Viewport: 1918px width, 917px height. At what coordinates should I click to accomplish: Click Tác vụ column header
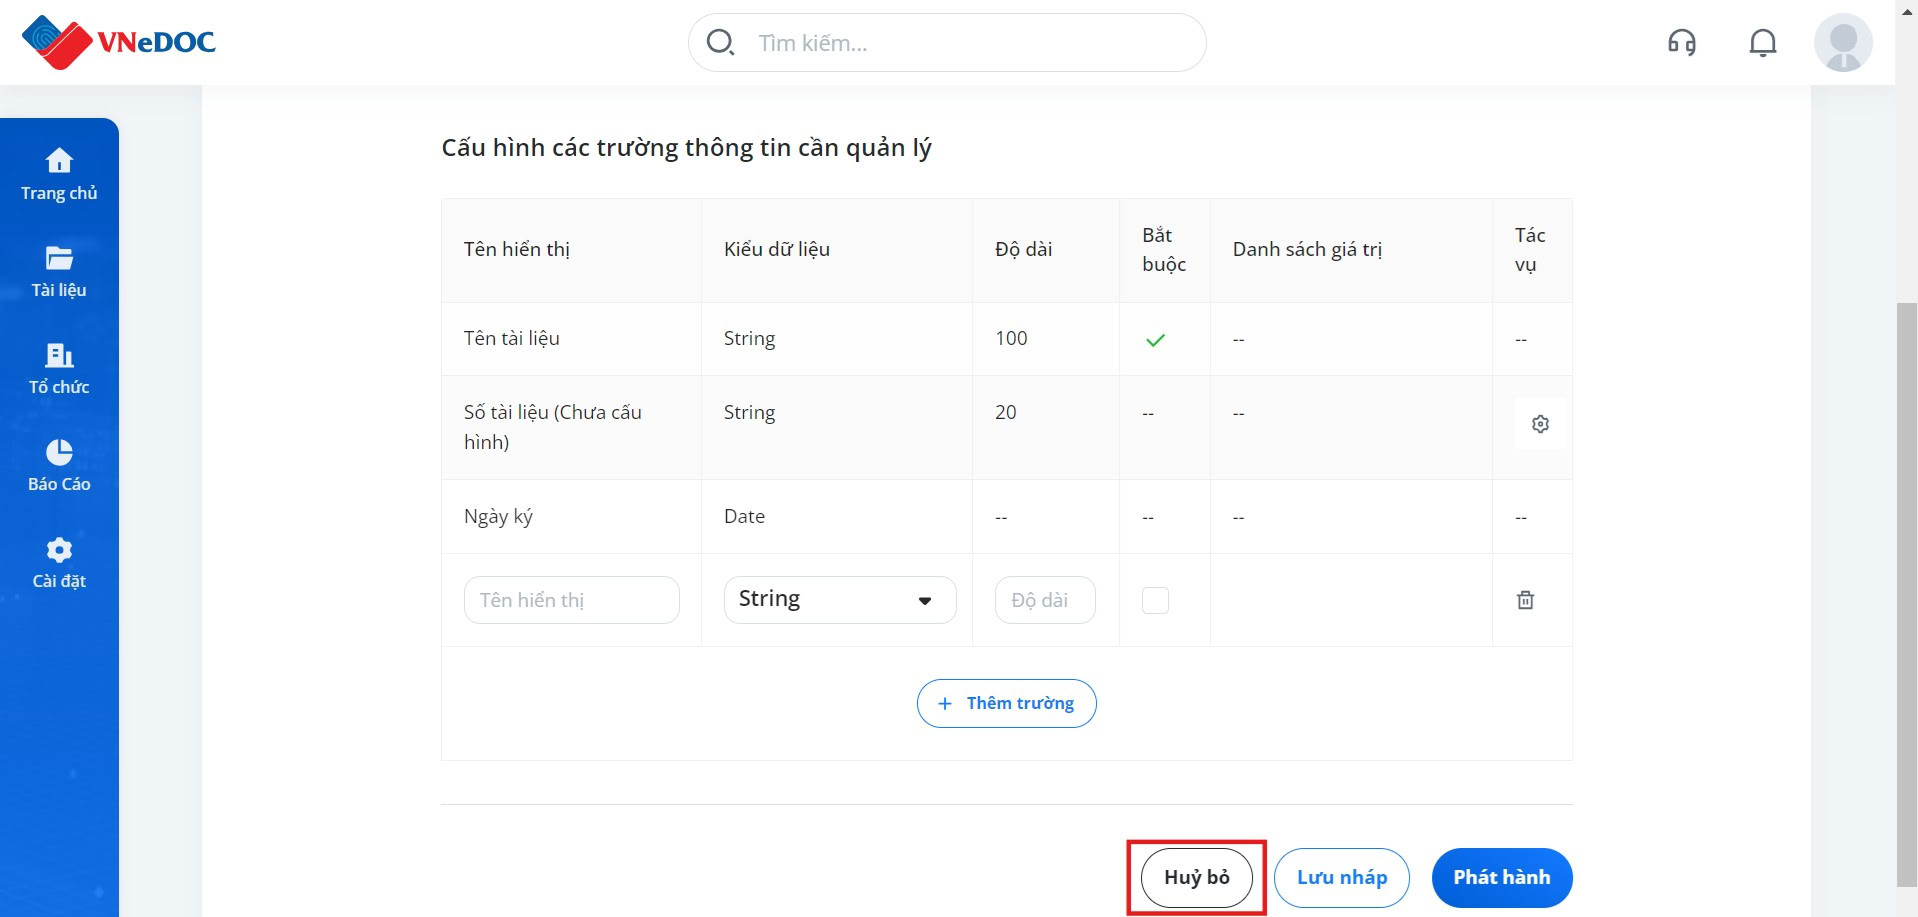point(1530,250)
